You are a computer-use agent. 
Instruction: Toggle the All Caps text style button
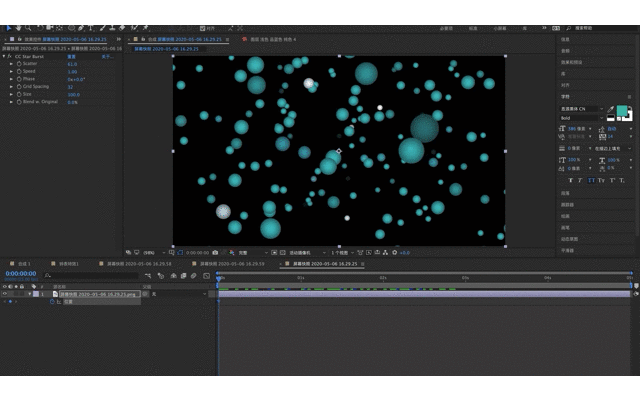(591, 180)
